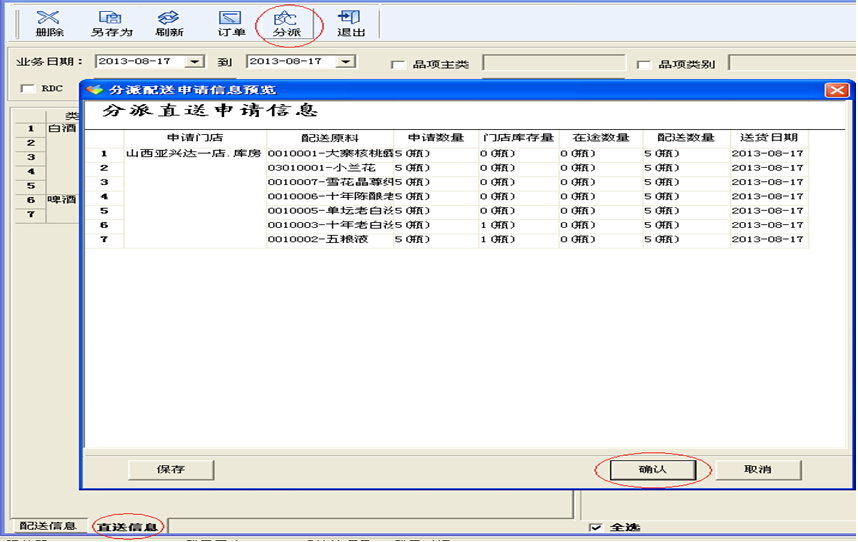
Task: Switch to the 直送信息 tab
Action: (127, 526)
